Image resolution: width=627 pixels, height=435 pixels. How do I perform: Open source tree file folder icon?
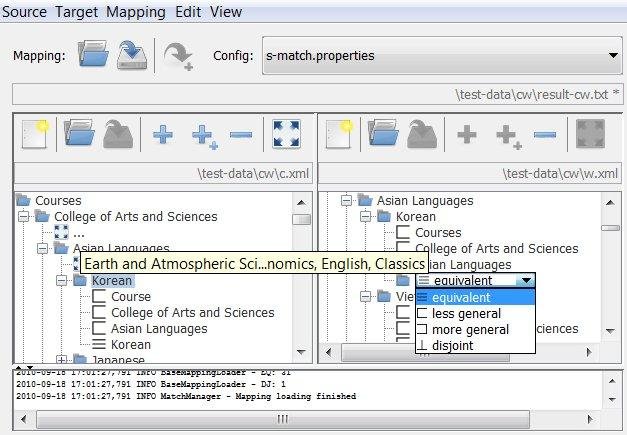pos(79,133)
